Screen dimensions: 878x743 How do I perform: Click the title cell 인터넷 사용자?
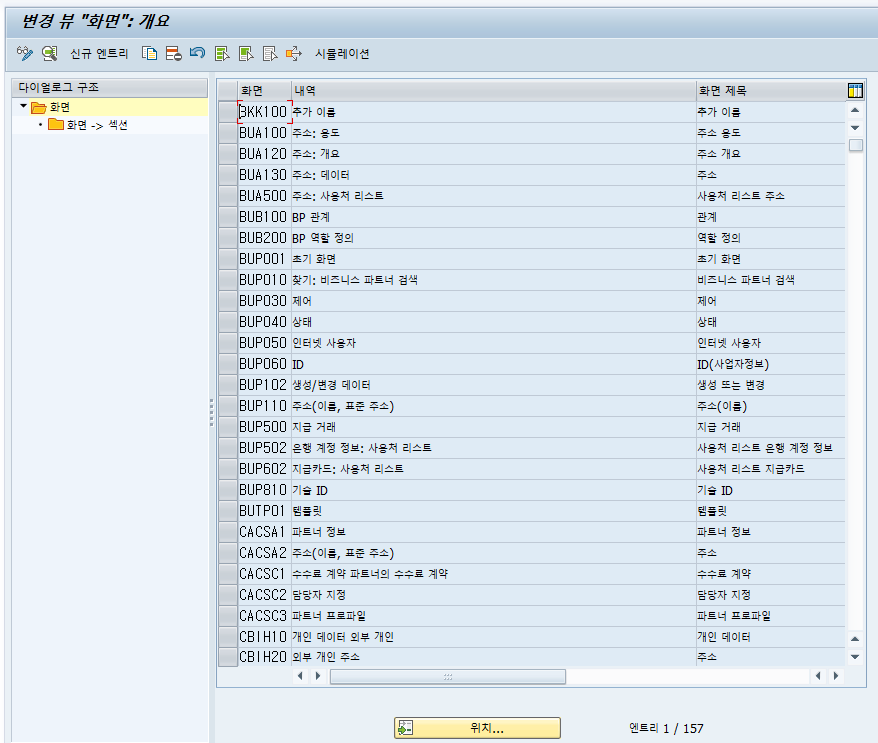pos(770,343)
